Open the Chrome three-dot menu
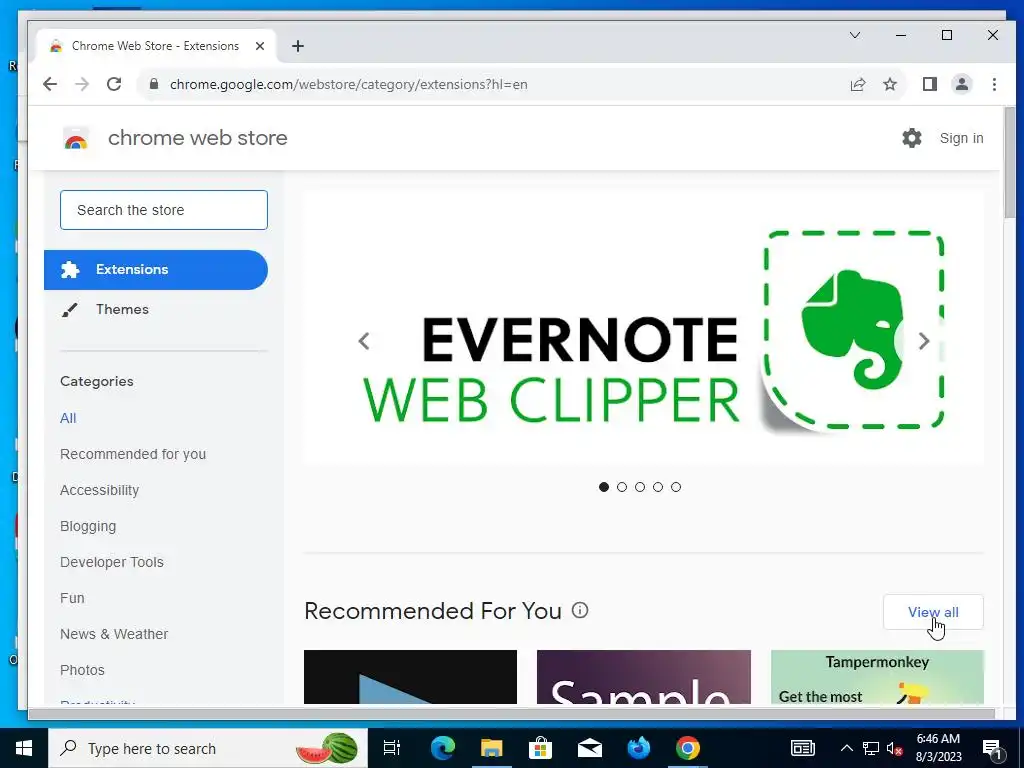This screenshot has width=1024, height=768. coord(994,84)
